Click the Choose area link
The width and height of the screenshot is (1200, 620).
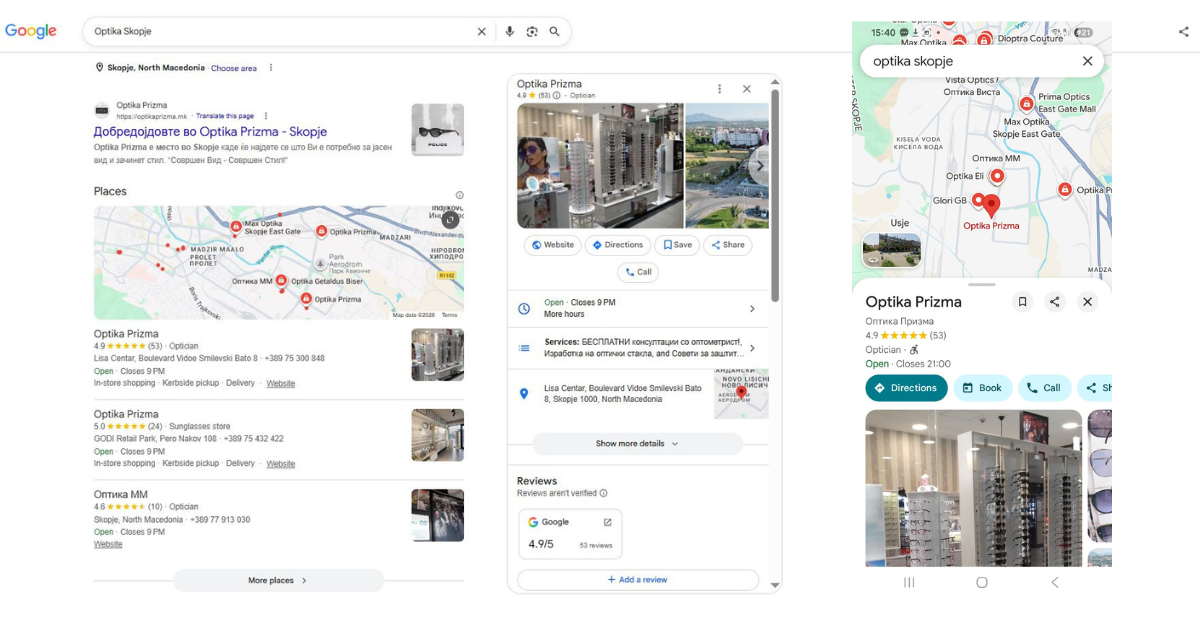click(233, 69)
